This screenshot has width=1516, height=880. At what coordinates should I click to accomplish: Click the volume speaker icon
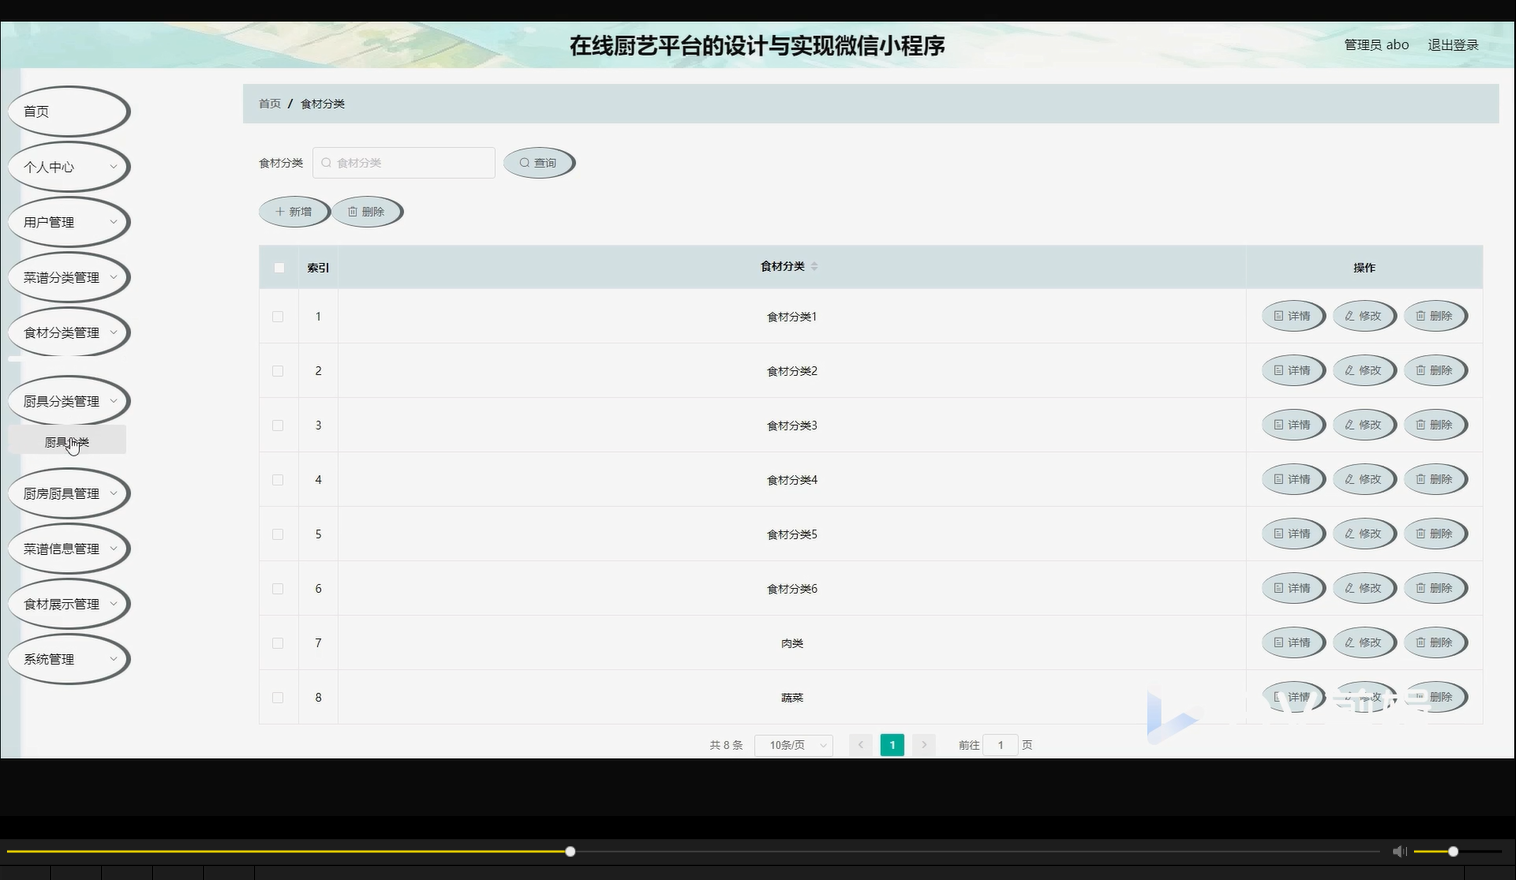click(x=1399, y=851)
